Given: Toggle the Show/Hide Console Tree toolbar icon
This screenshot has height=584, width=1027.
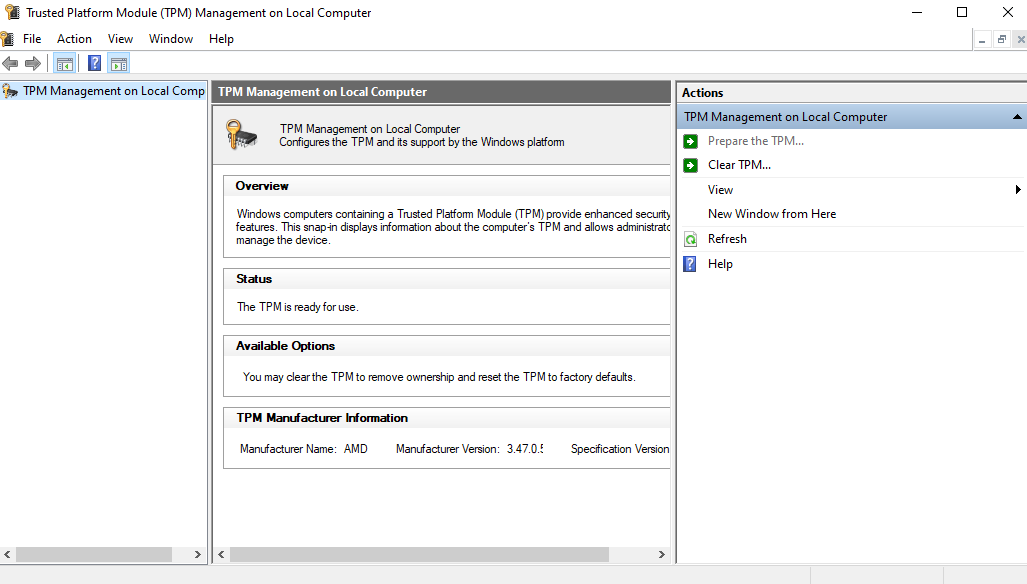Looking at the screenshot, I should (x=65, y=64).
